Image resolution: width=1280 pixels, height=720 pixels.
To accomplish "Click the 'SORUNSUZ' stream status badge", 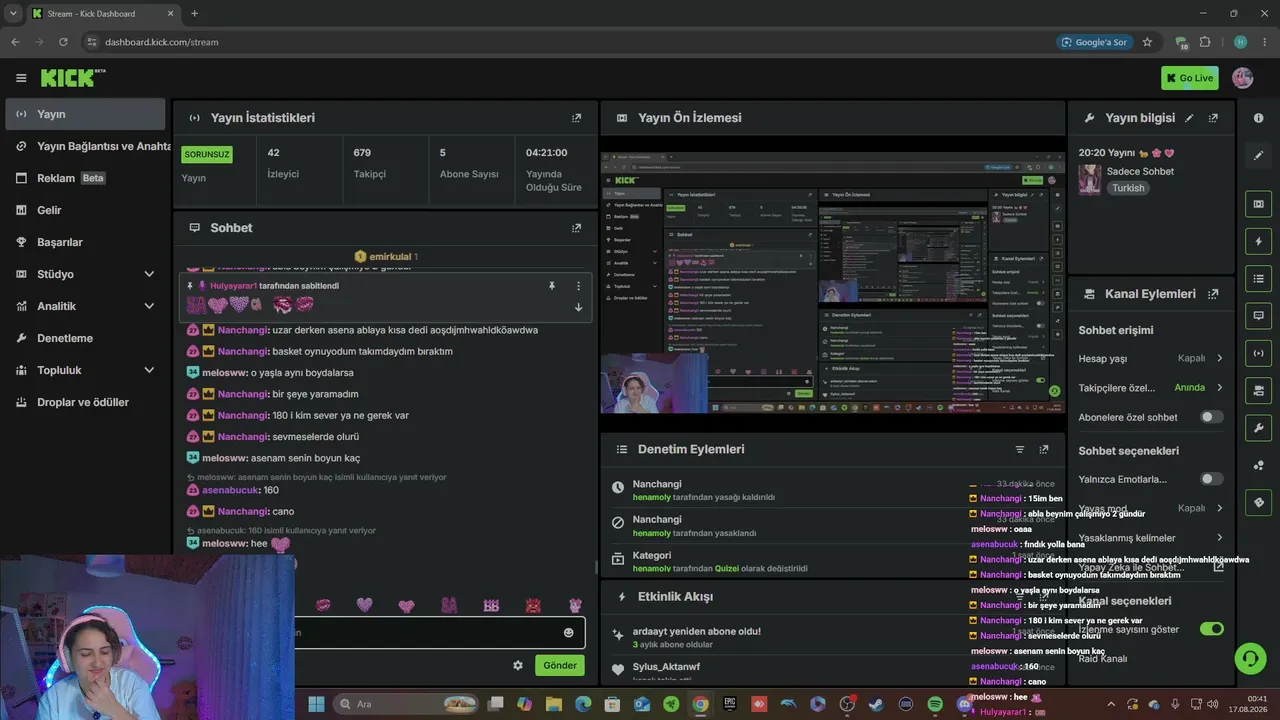I will tap(207, 155).
